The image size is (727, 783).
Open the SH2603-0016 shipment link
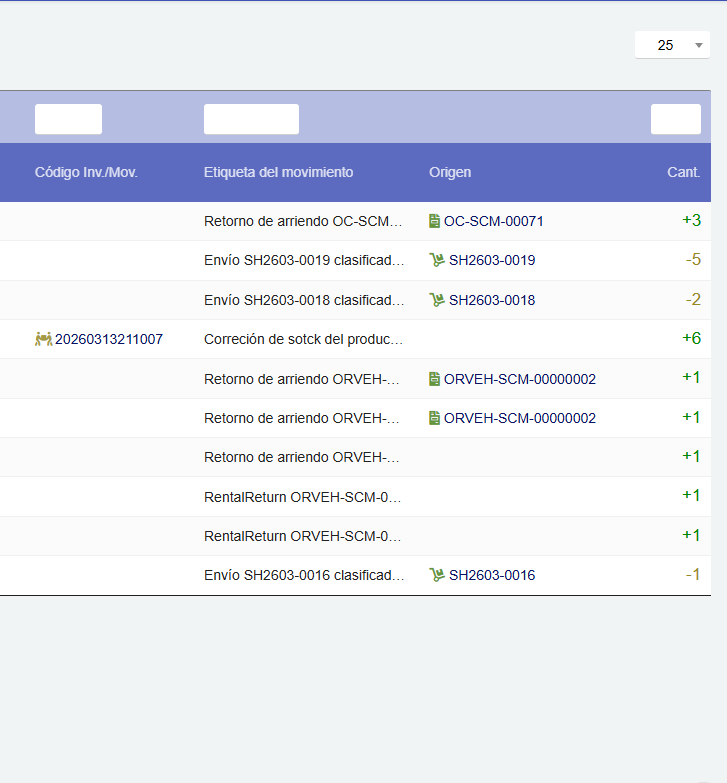coord(492,575)
